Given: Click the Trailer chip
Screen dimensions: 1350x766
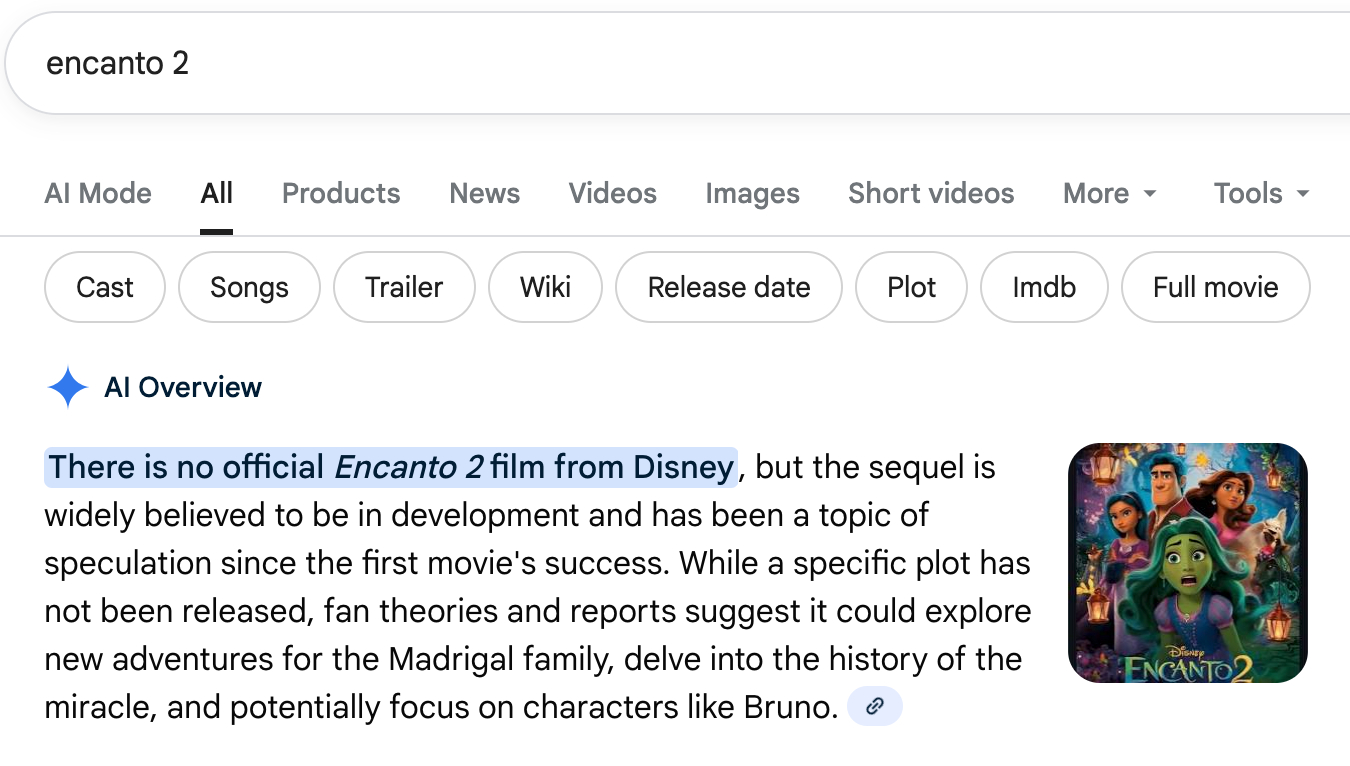Looking at the screenshot, I should coord(404,287).
